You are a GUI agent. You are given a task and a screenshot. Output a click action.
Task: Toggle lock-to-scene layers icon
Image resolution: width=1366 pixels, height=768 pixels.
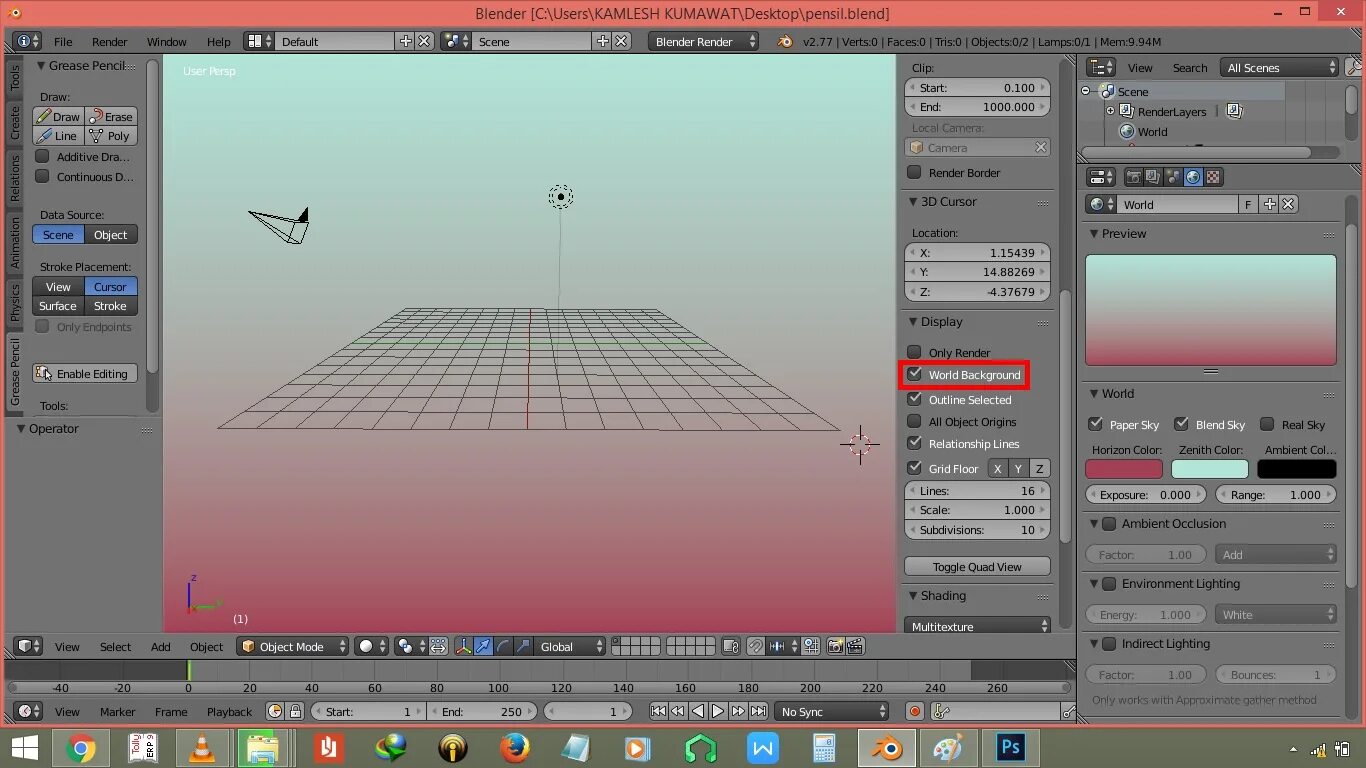pyautogui.click(x=730, y=646)
